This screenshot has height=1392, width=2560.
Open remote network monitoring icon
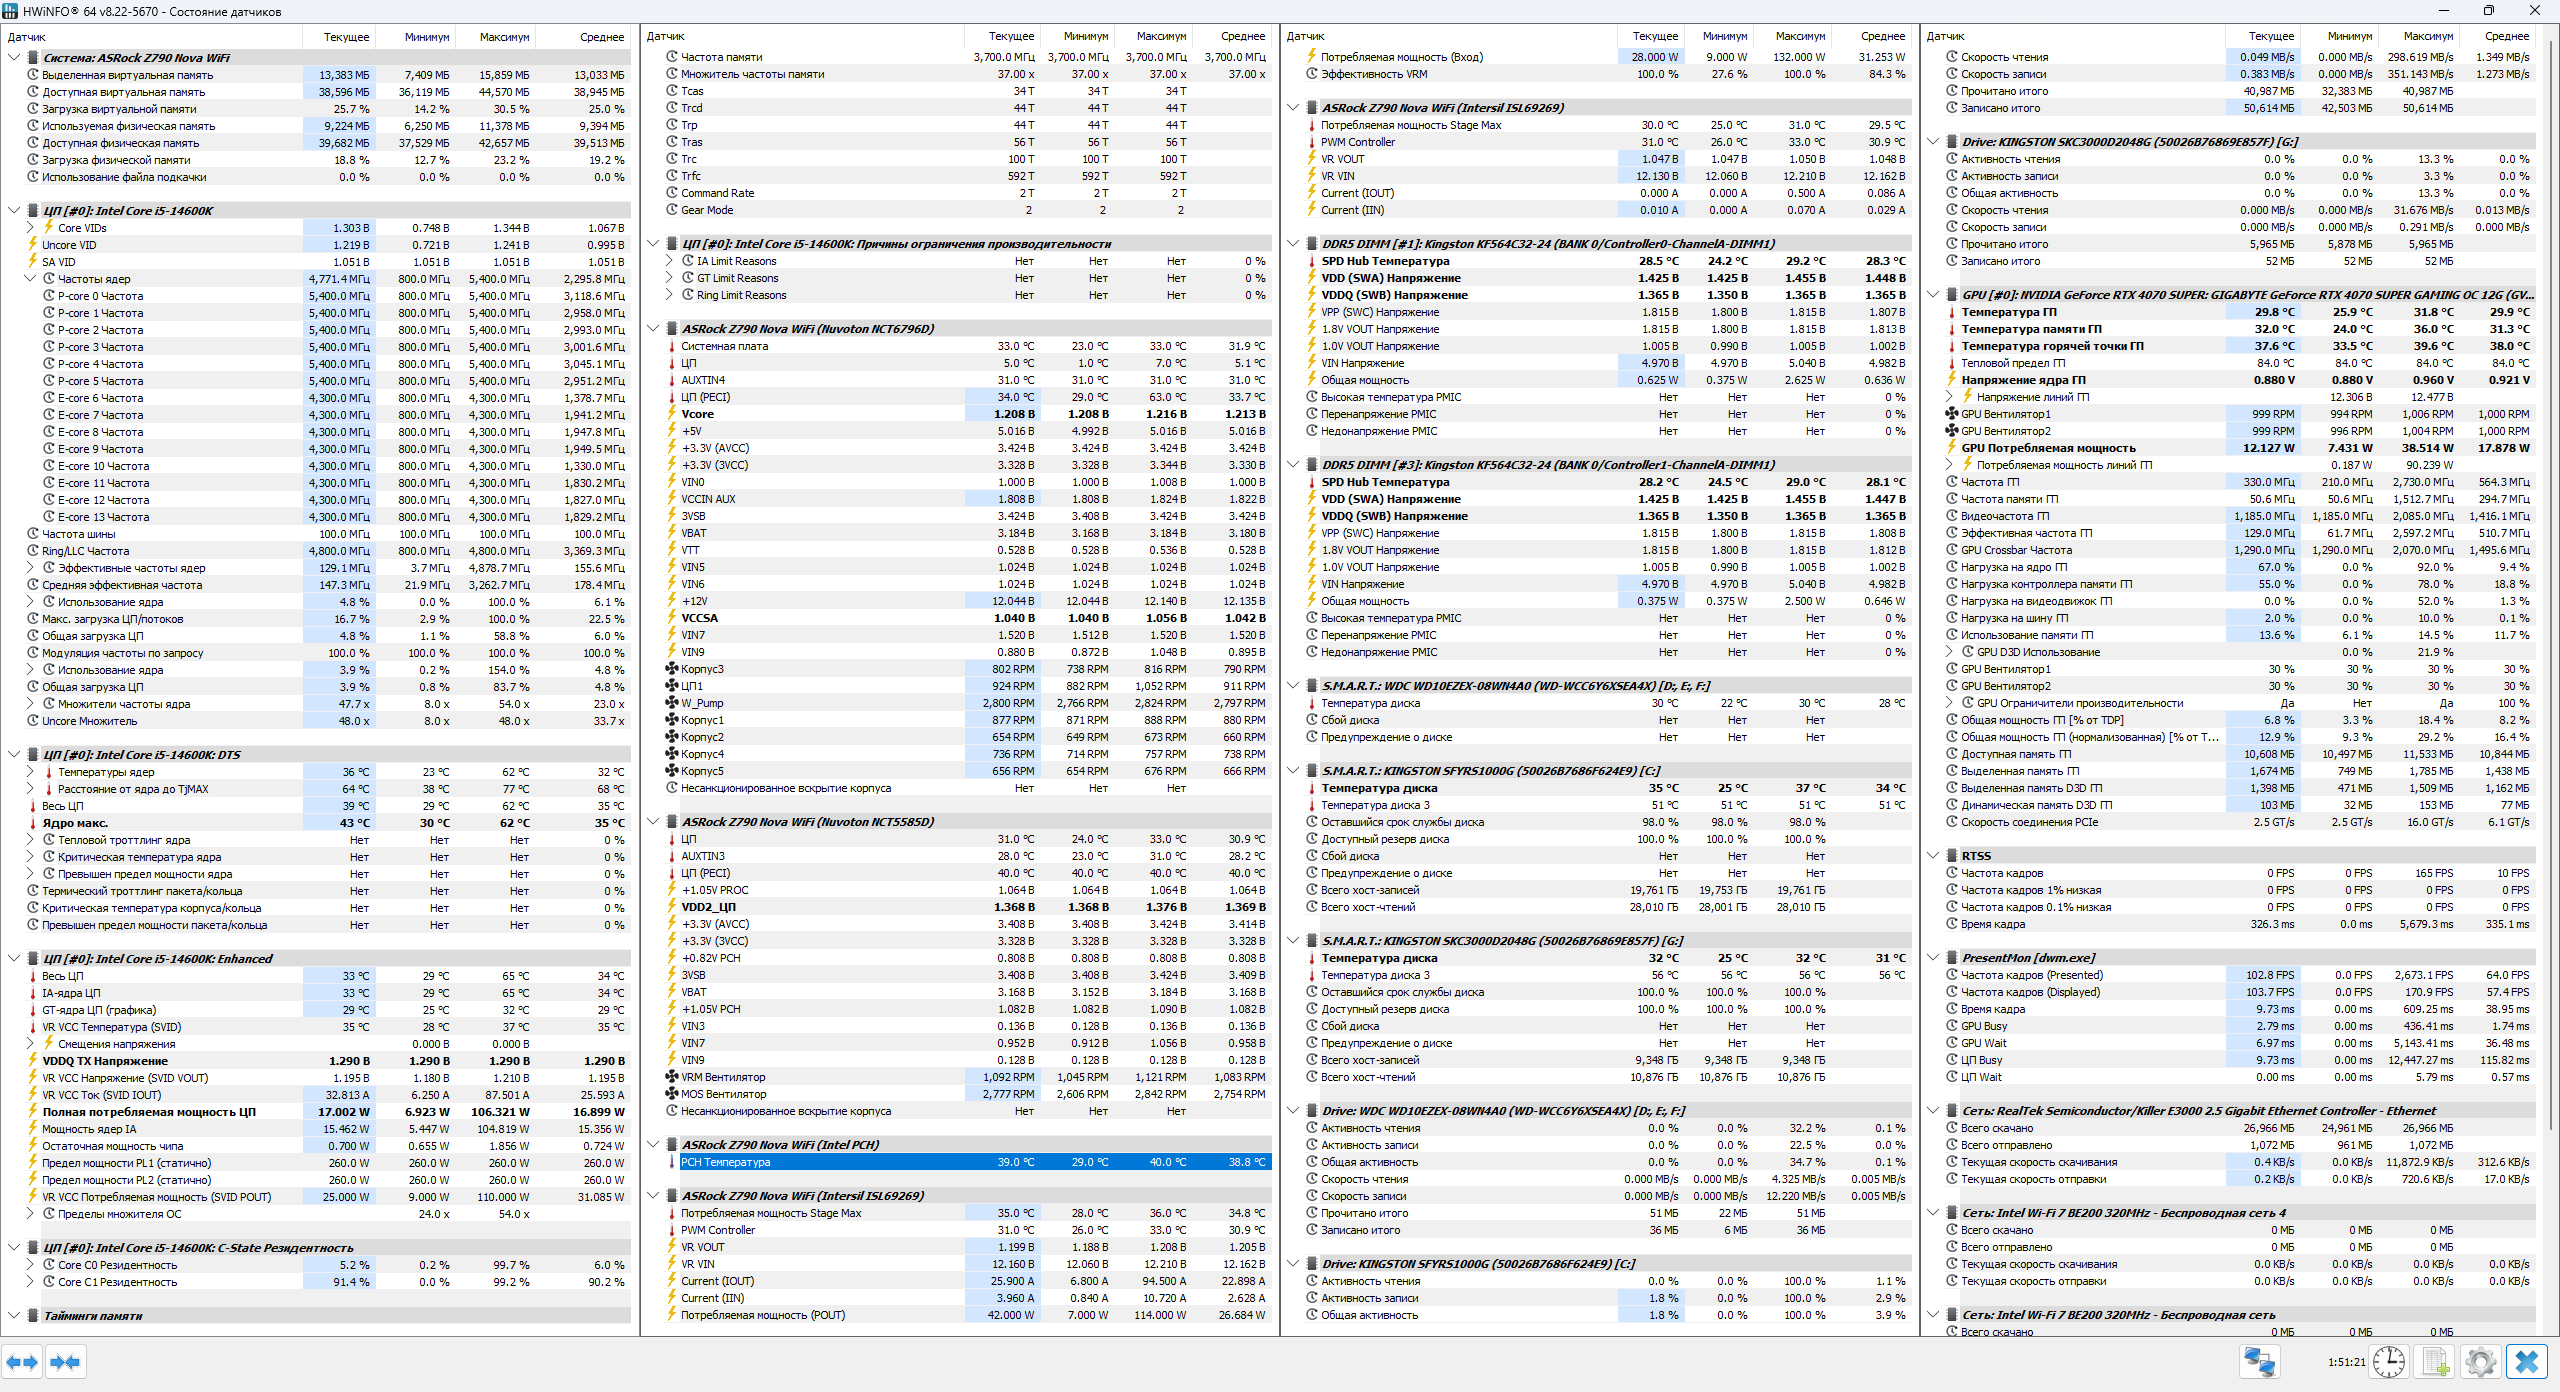2259,1362
